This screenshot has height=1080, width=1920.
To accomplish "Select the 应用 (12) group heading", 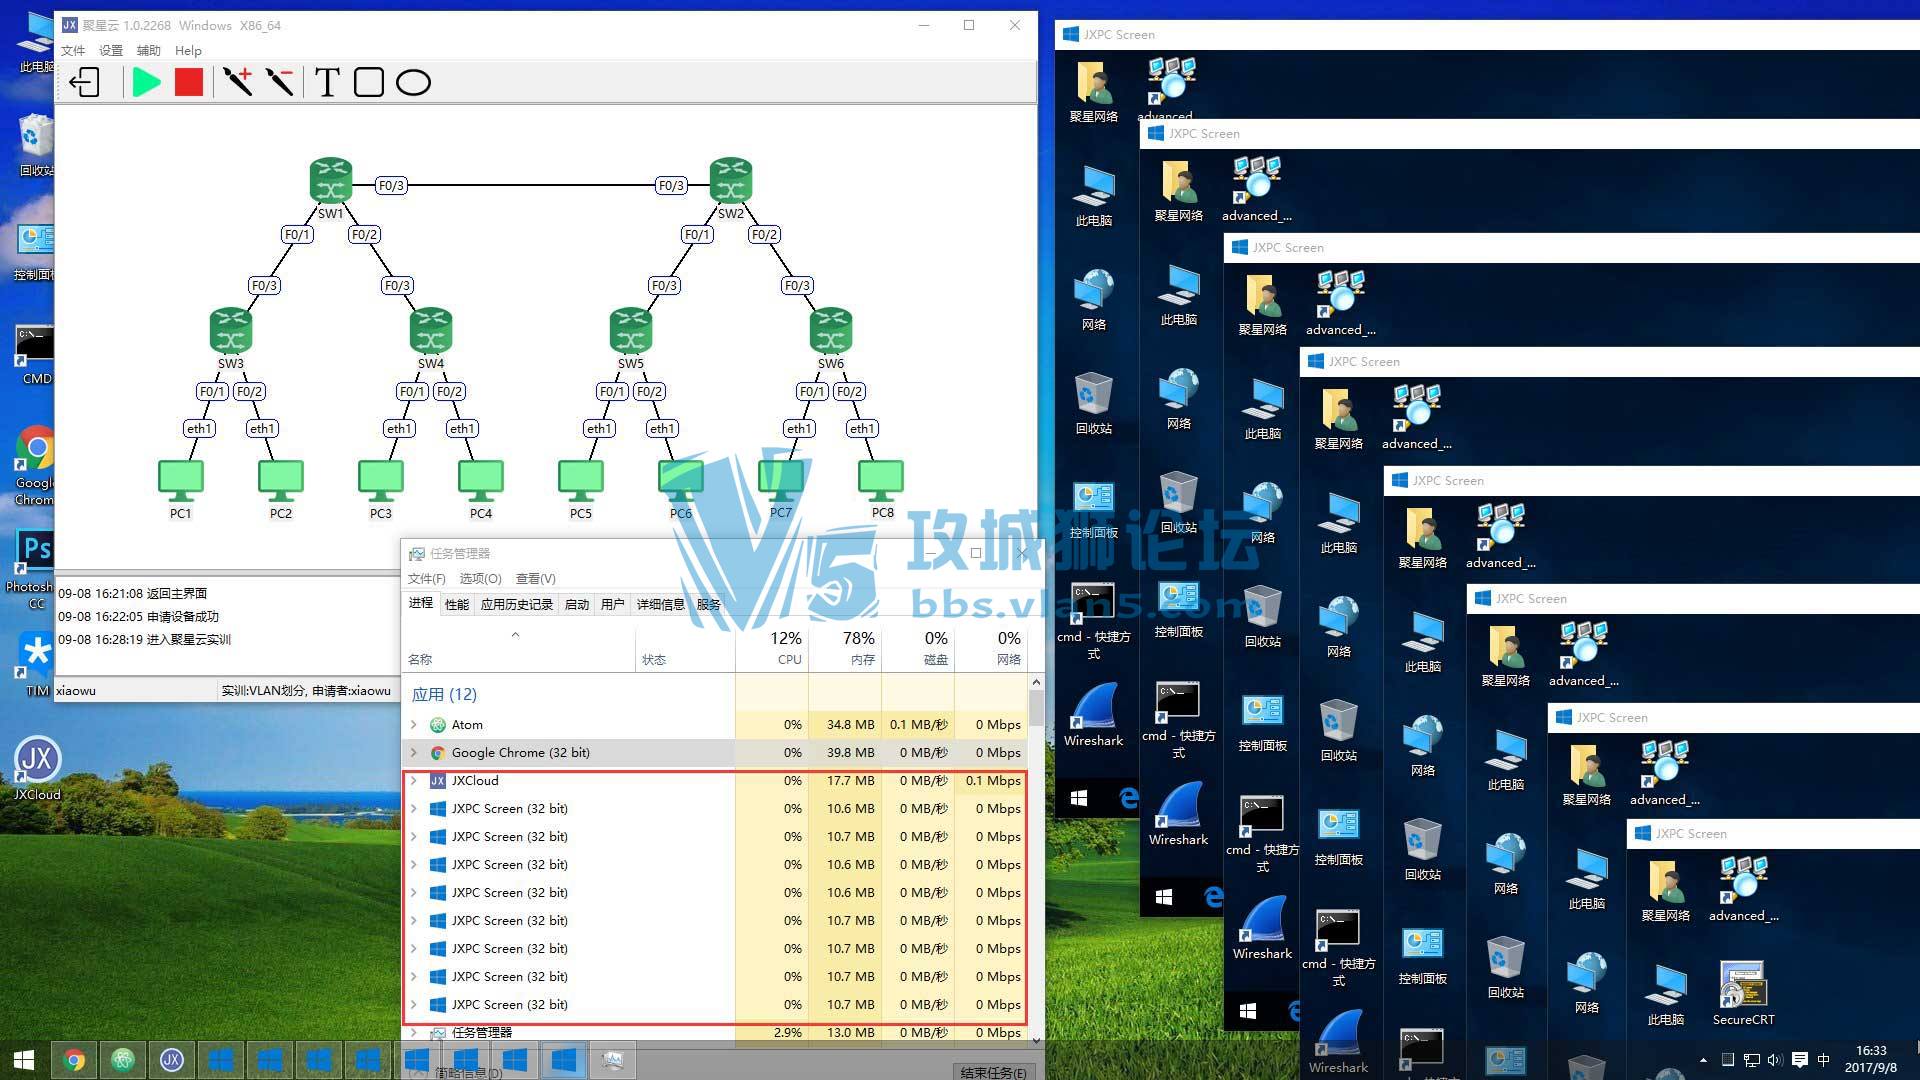I will 444,694.
